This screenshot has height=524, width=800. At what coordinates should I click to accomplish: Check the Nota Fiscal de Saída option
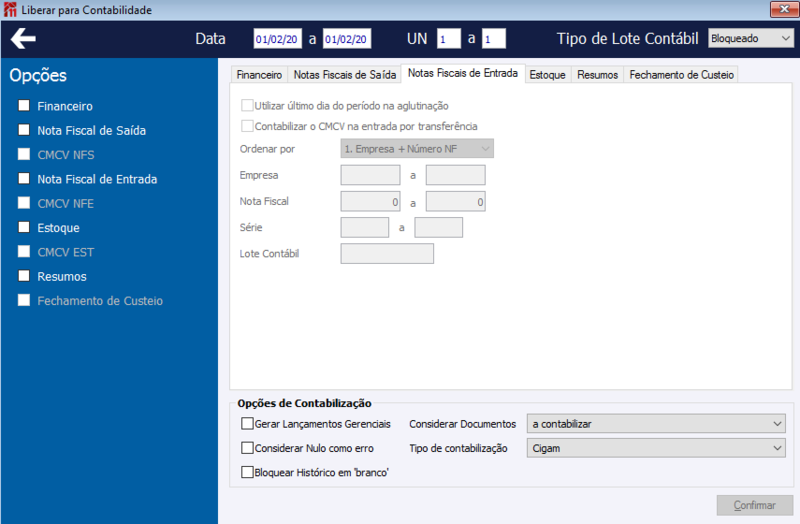point(24,130)
